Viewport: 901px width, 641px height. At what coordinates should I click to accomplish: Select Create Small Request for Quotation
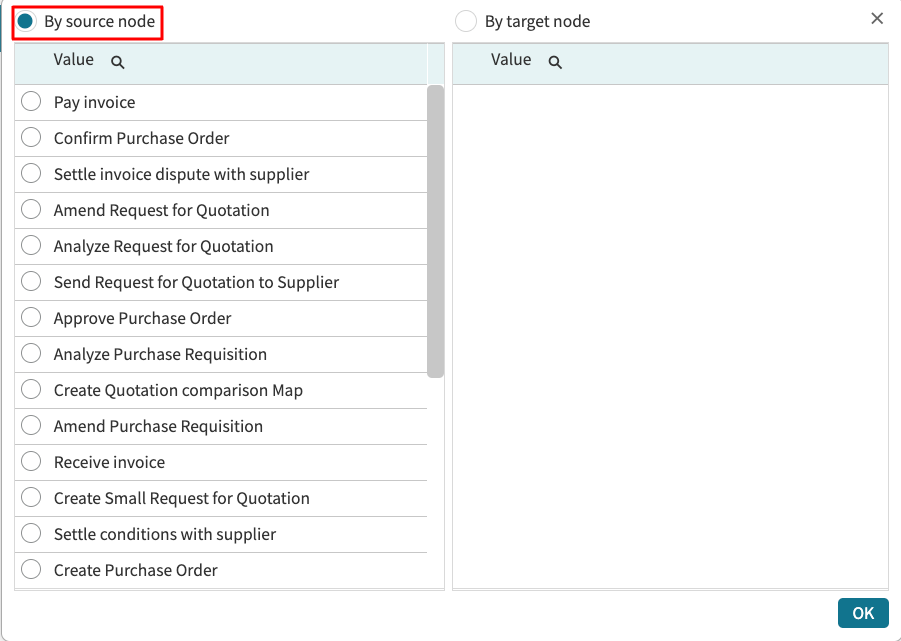[x=31, y=498]
